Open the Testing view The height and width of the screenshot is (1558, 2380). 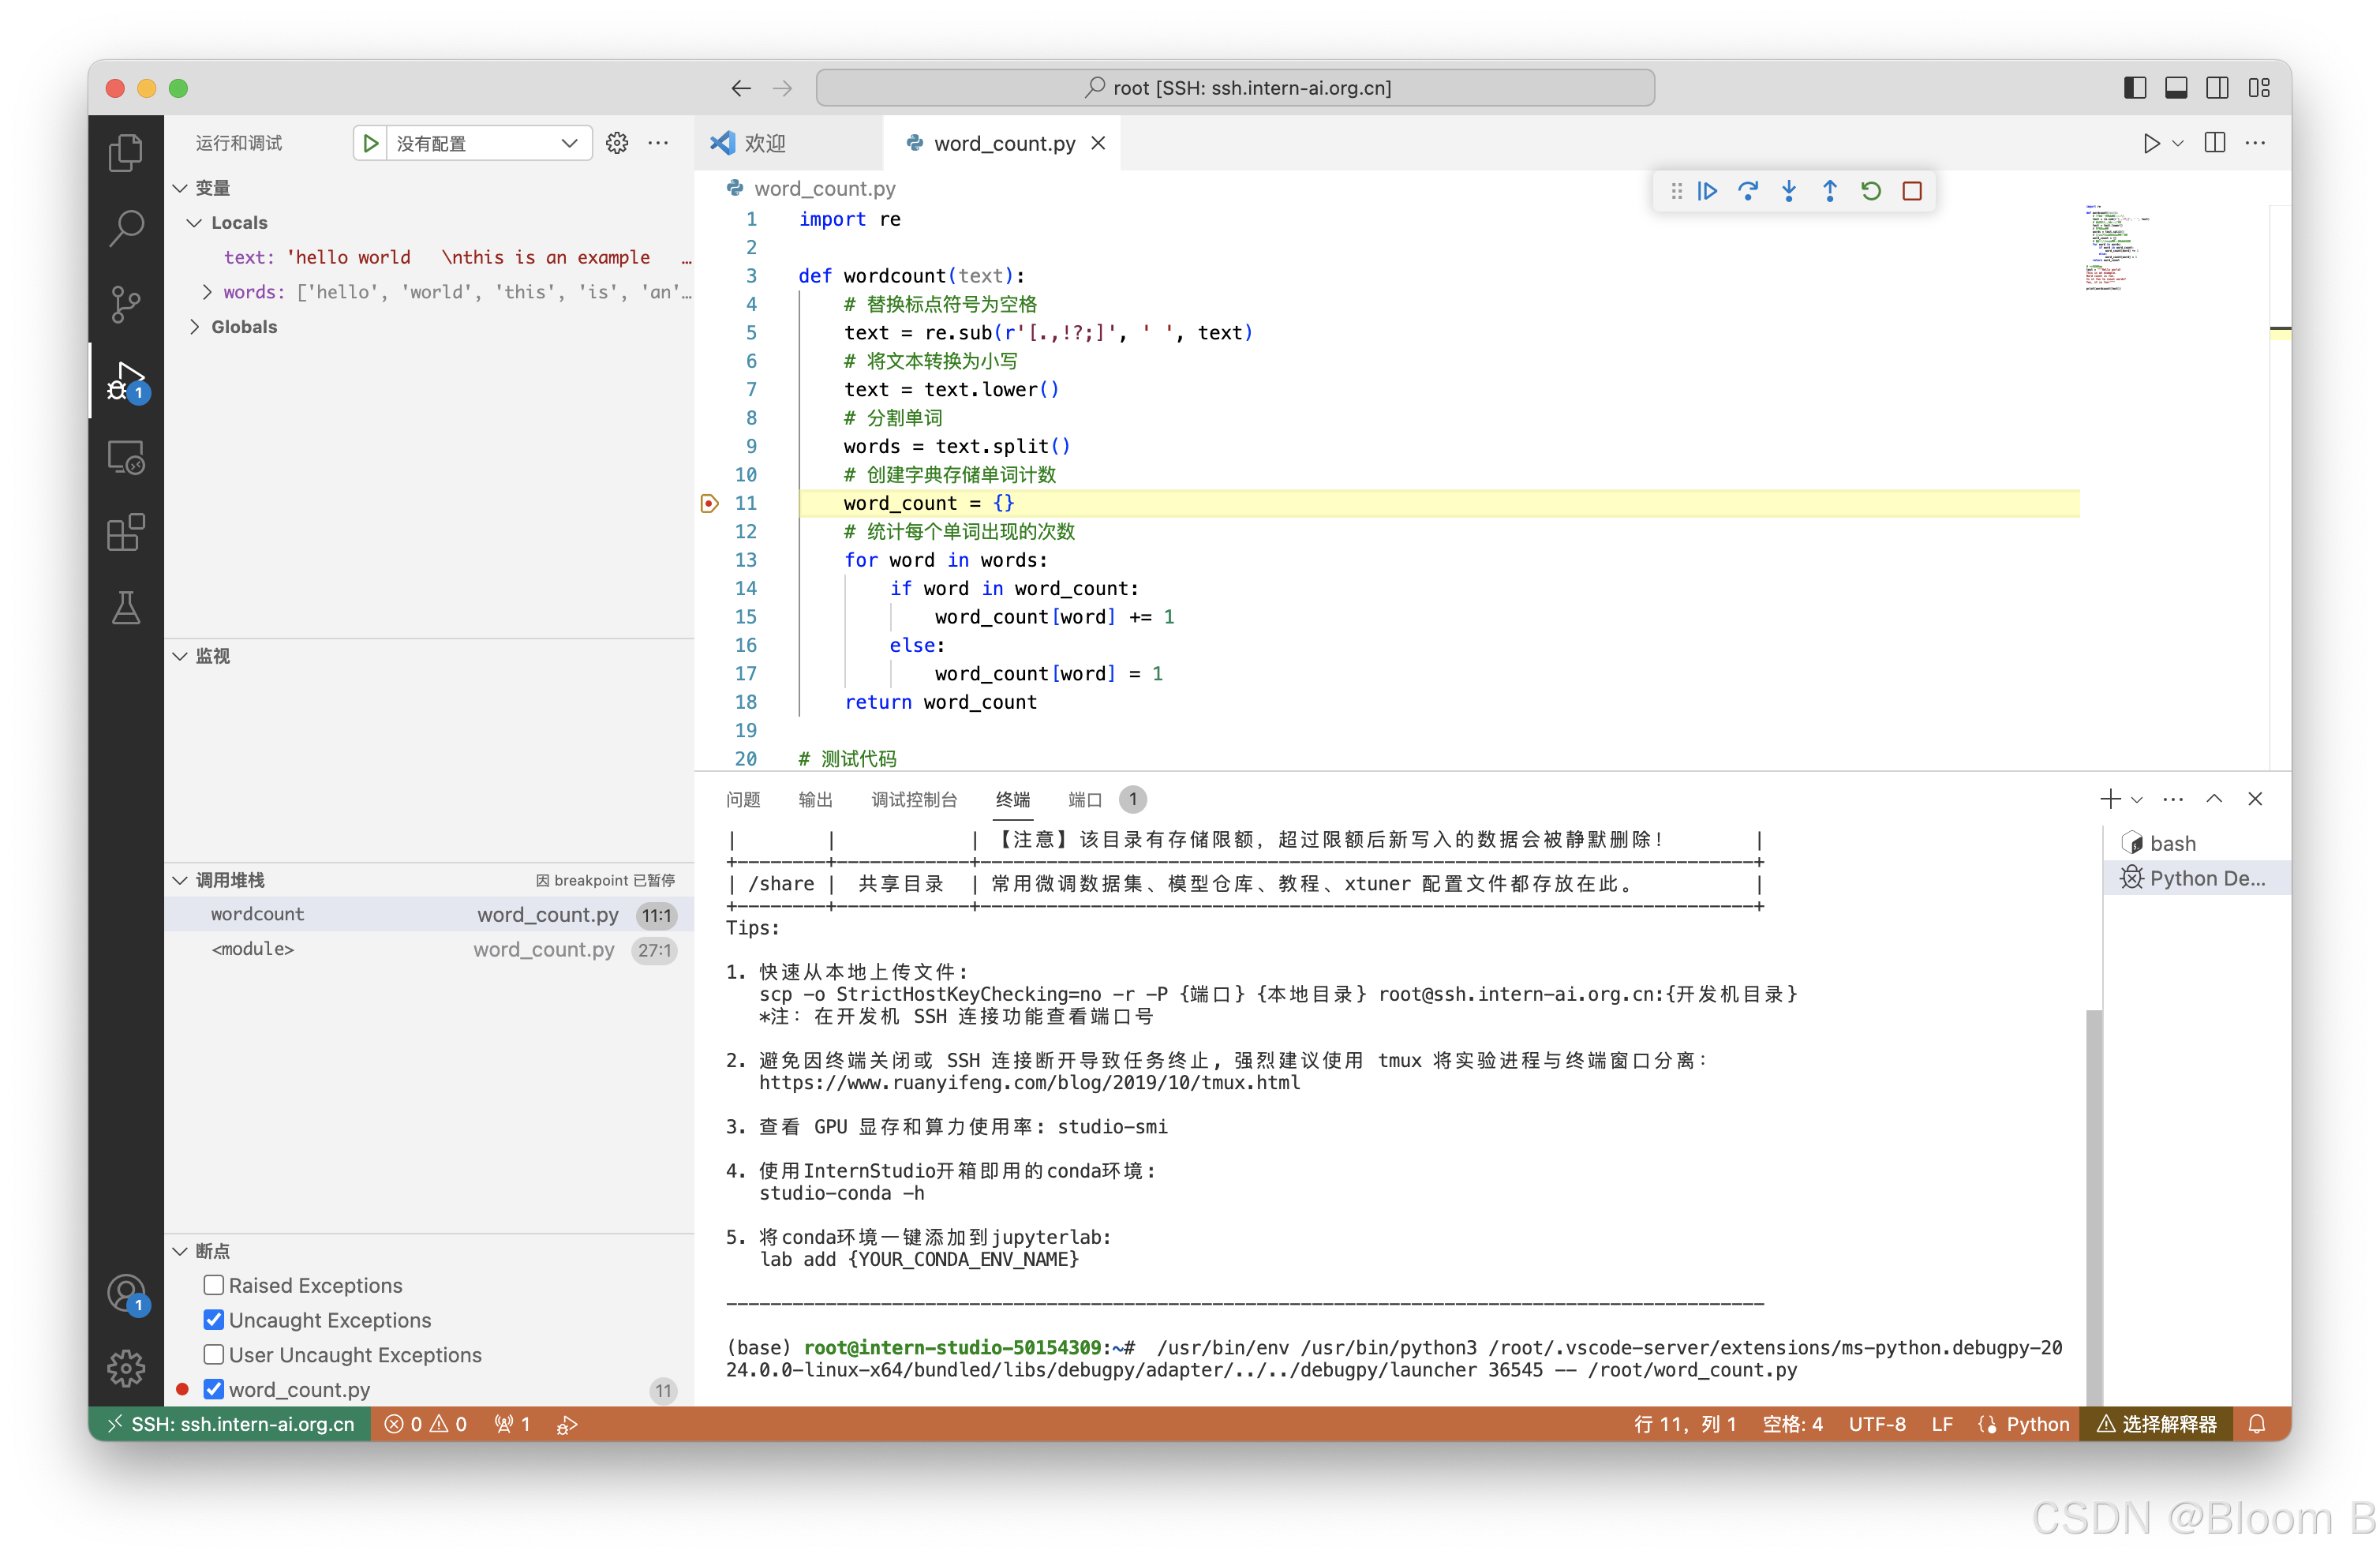coord(126,608)
